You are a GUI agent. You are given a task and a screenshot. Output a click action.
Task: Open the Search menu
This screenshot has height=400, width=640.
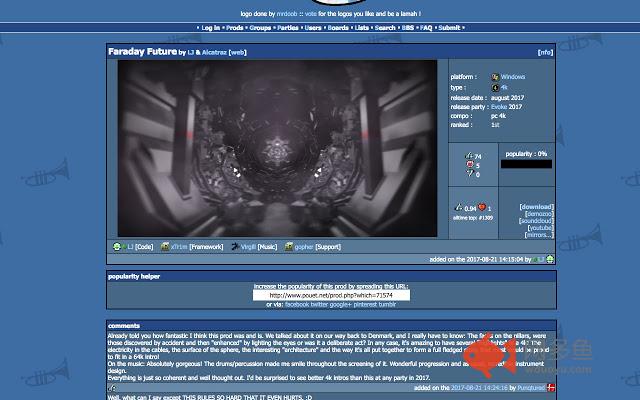tap(385, 28)
